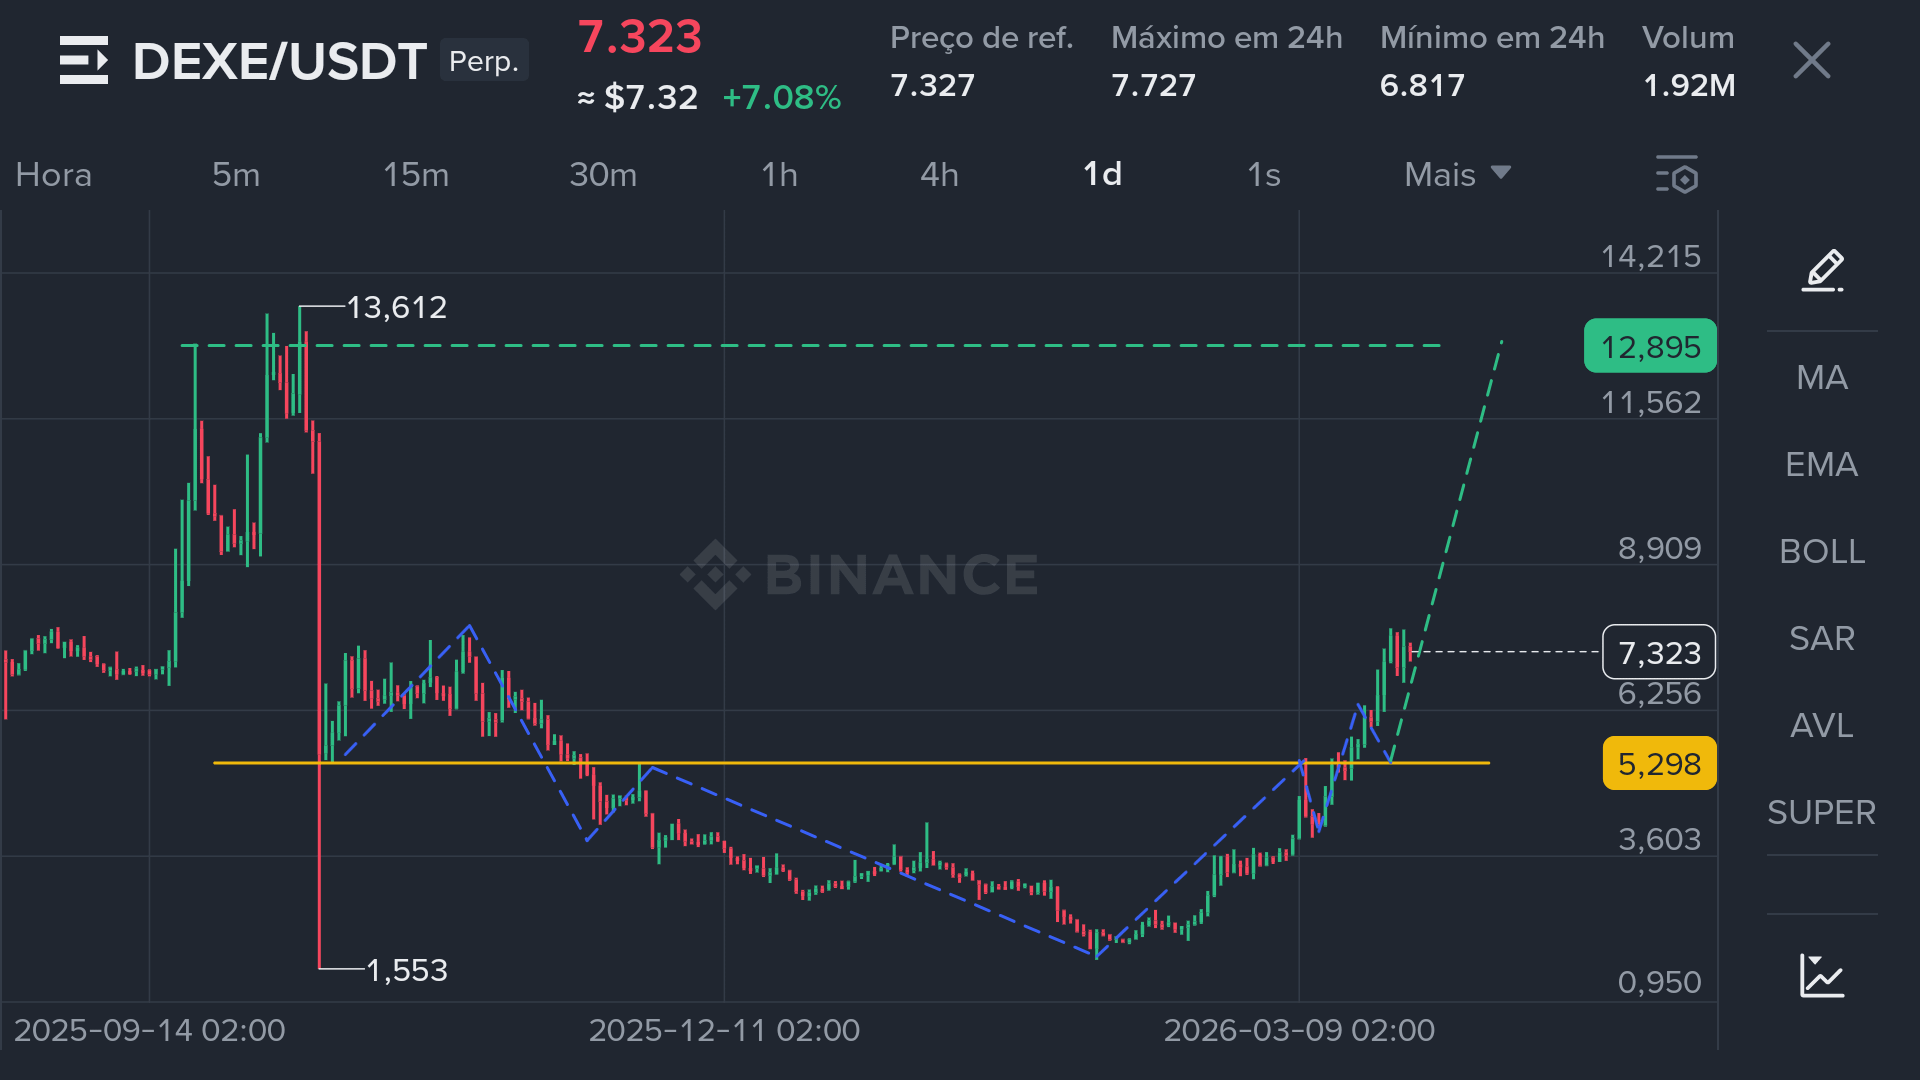Toggle the MA indicator
Screen dimensions: 1920x1080
(1821, 378)
